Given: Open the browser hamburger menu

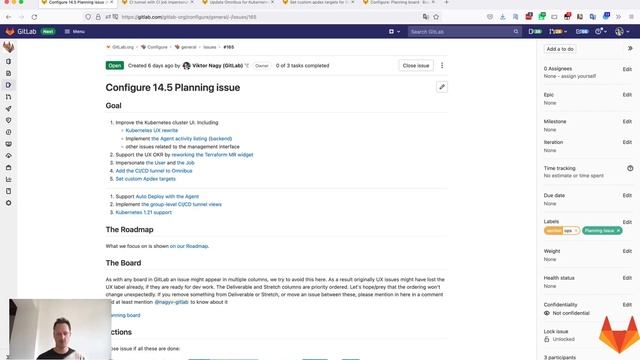Looking at the screenshot, I should pyautogui.click(x=631, y=17).
